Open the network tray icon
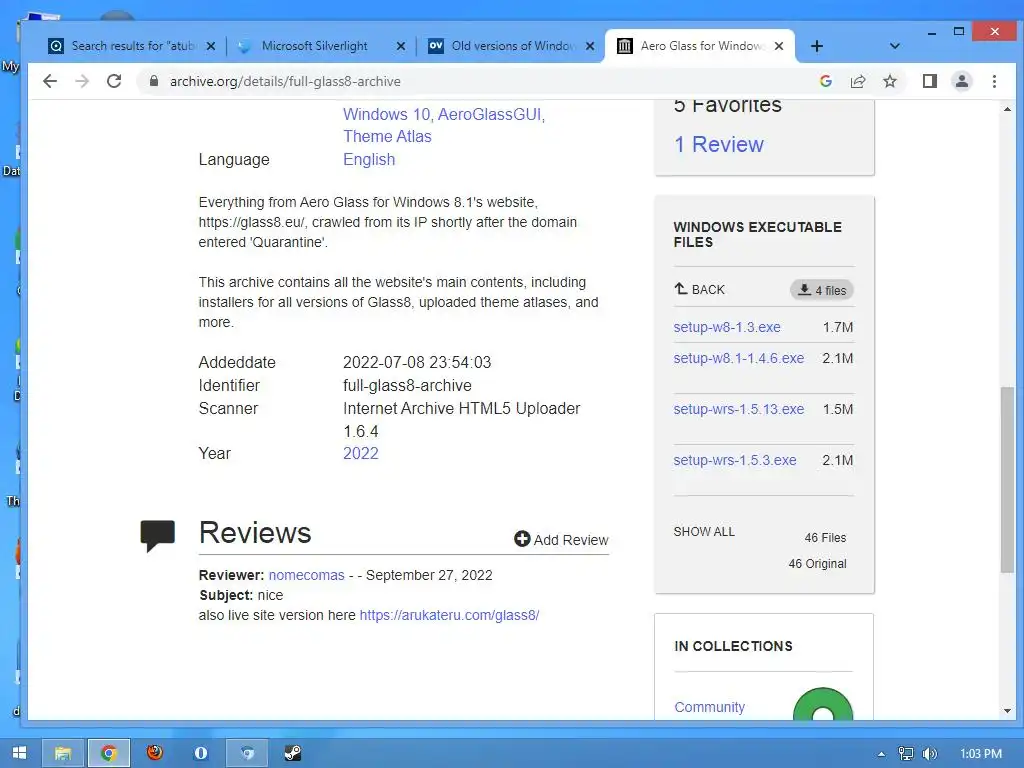This screenshot has width=1024, height=768. point(905,754)
